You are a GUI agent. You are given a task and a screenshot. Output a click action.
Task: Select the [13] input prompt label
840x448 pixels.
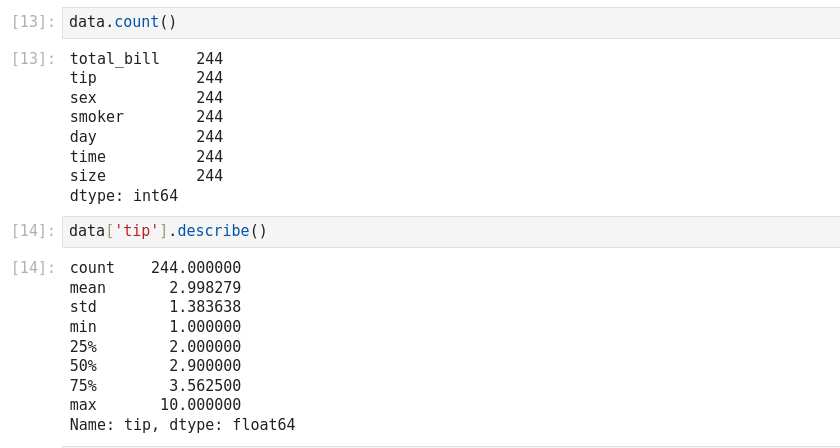point(33,22)
